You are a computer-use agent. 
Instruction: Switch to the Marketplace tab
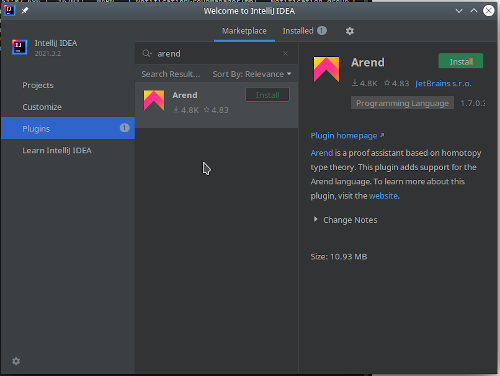(244, 31)
